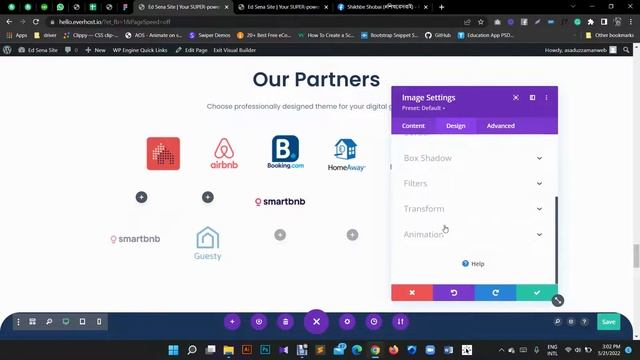Viewport: 640px width, 360px height.
Task: Redo change in Image Settings
Action: (496, 293)
